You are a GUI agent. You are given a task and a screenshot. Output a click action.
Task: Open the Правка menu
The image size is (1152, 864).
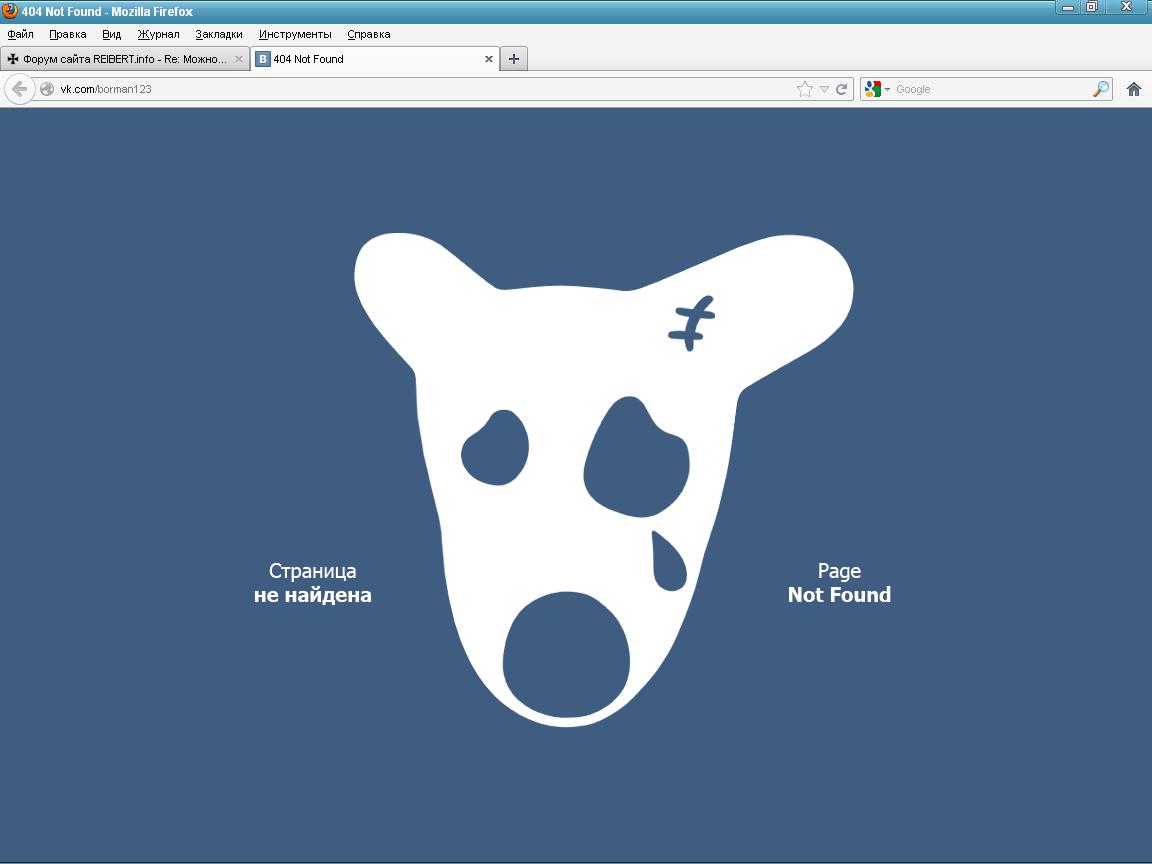[68, 34]
